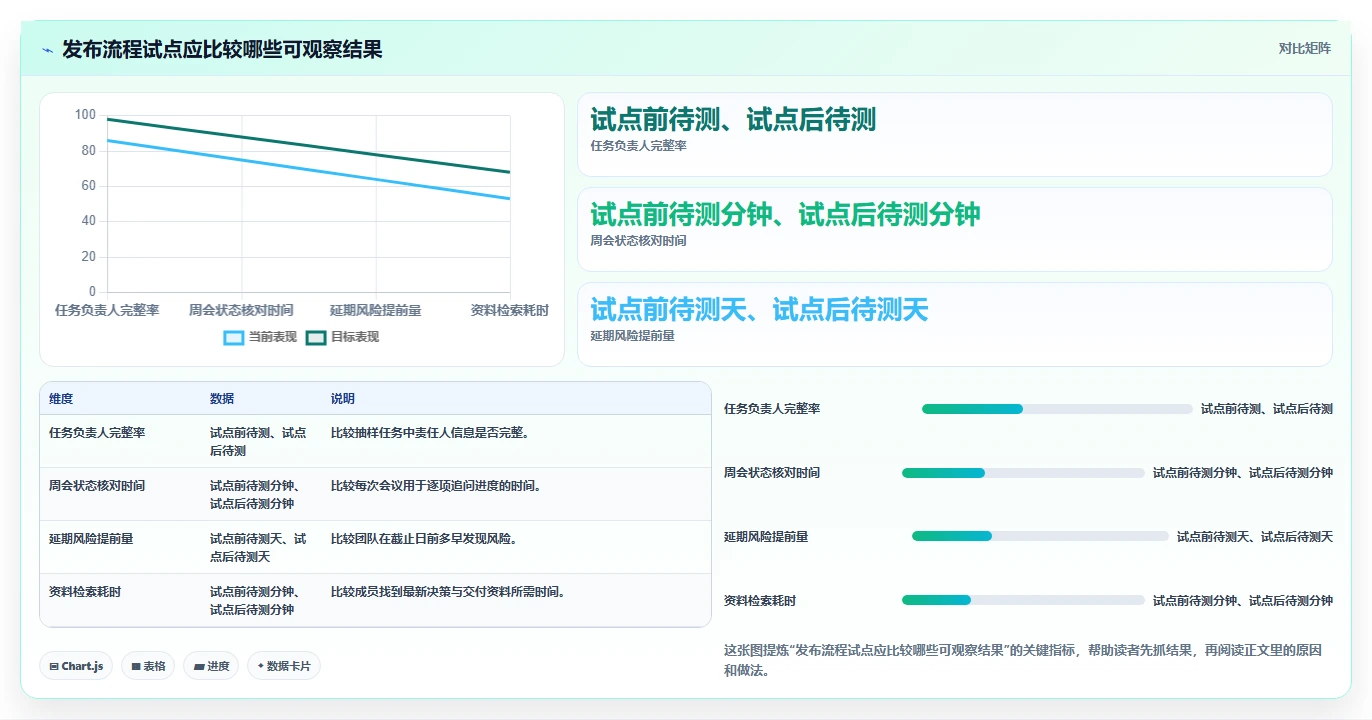The height and width of the screenshot is (720, 1372).
Task: Click the page title 发布流程试点应比较哪些可观察结果
Action: 222,50
